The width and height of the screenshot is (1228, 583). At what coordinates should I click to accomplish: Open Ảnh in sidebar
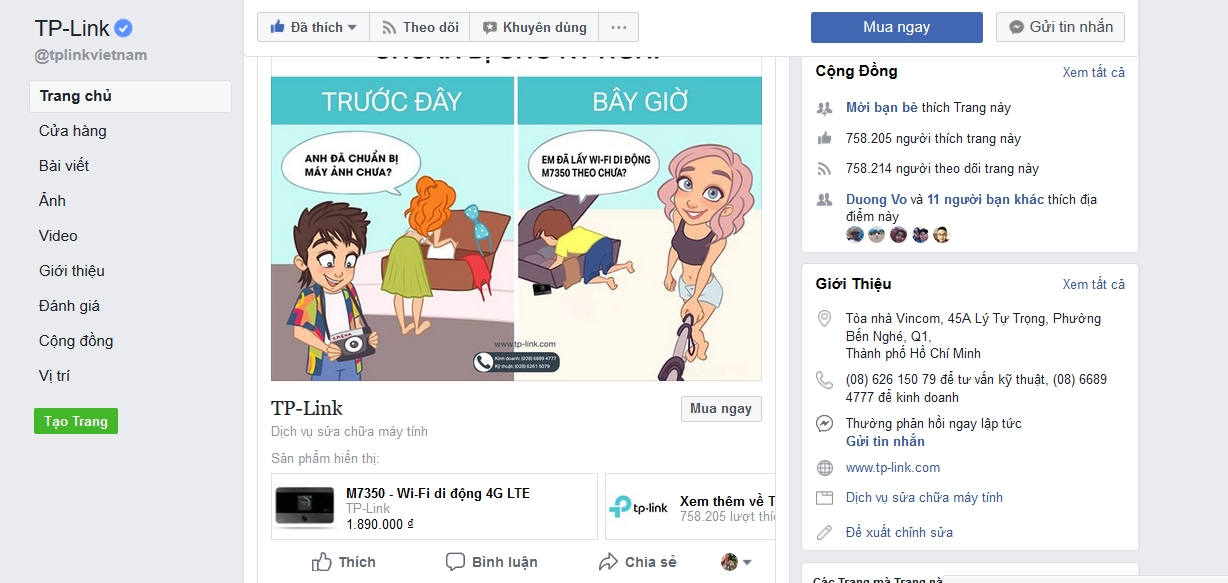[x=52, y=201]
